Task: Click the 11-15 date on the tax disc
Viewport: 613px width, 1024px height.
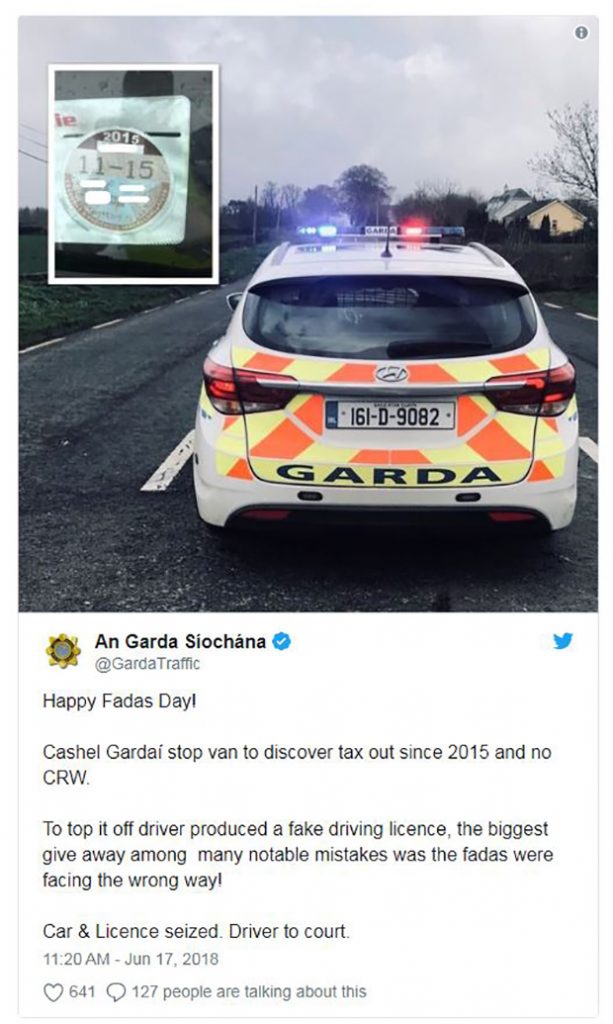Action: [x=115, y=167]
